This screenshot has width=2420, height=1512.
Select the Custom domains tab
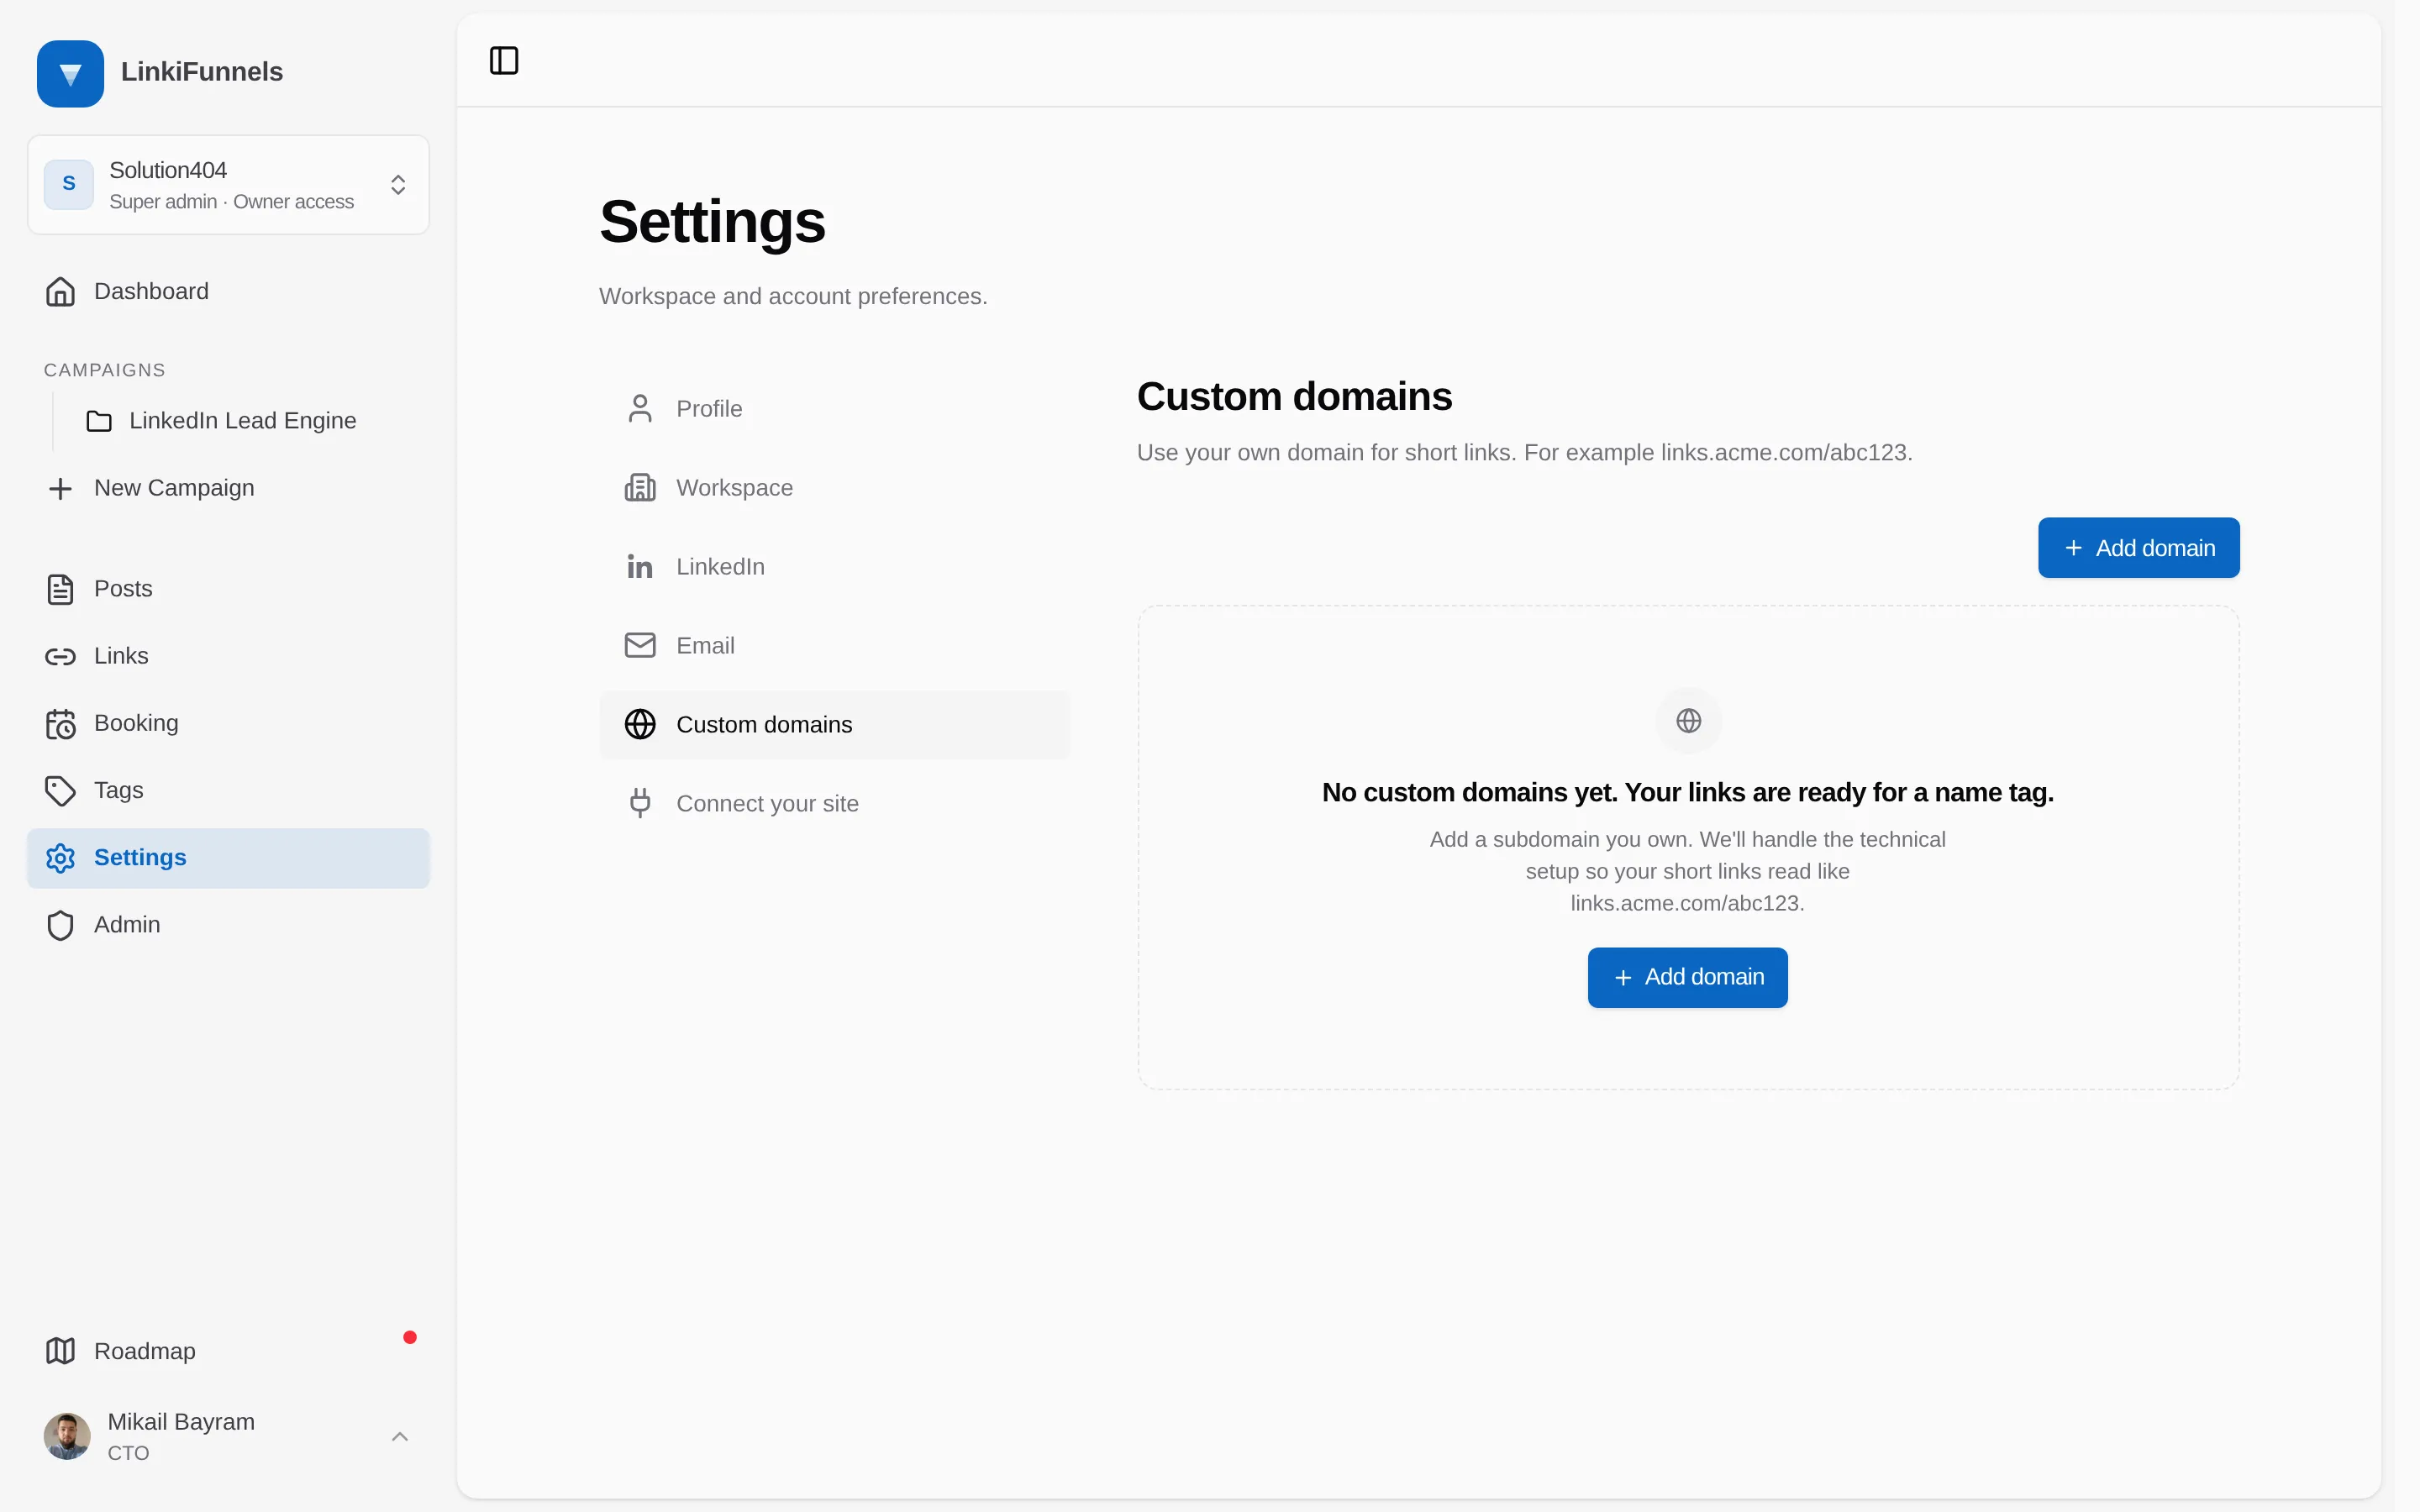[834, 724]
